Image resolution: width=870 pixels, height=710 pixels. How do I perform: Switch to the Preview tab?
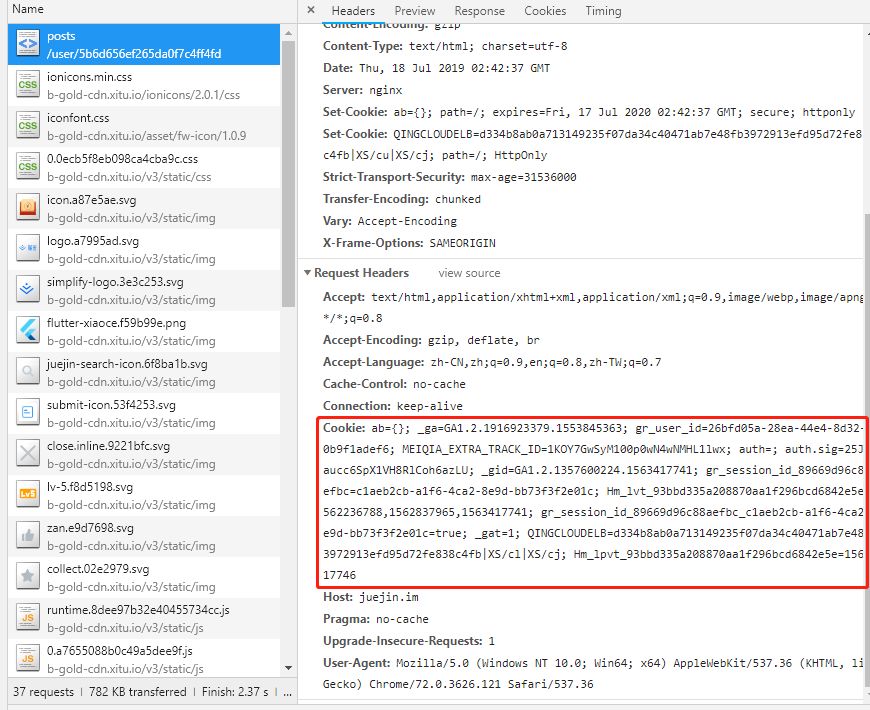tap(414, 11)
